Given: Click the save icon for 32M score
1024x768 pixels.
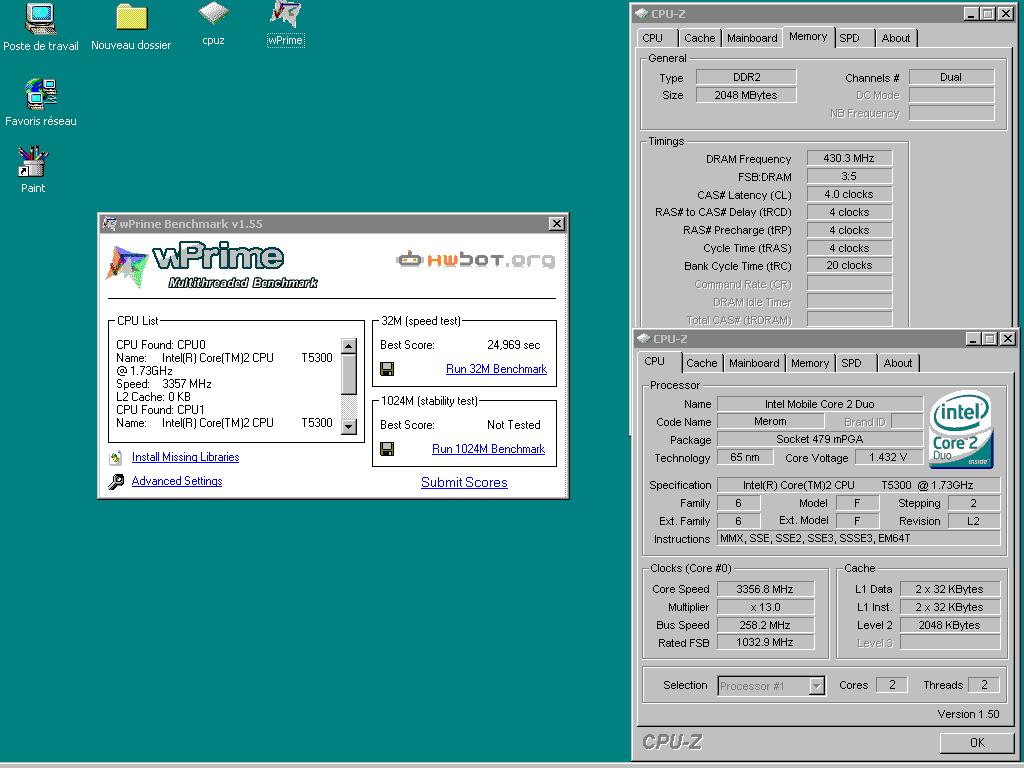Looking at the screenshot, I should click(x=387, y=370).
